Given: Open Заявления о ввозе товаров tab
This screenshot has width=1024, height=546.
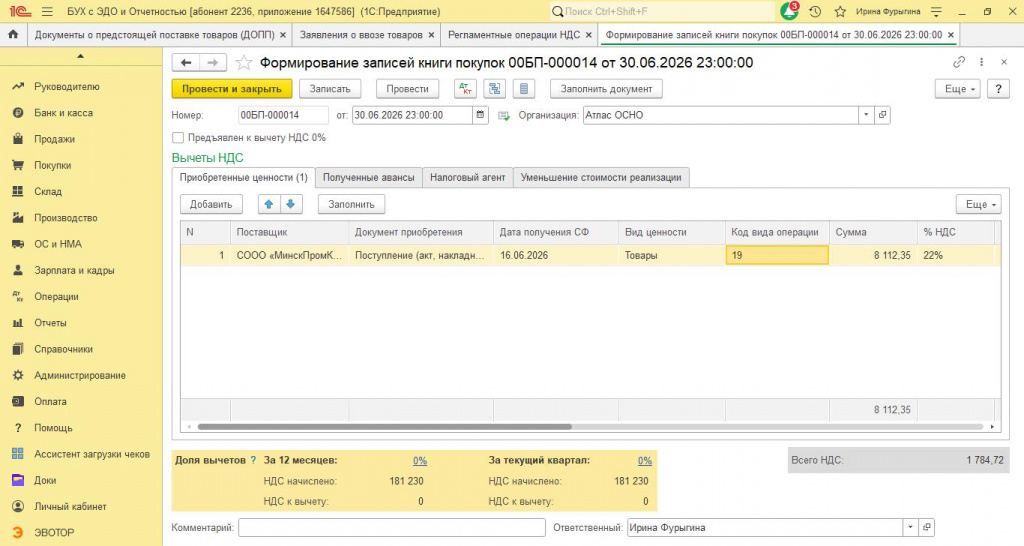Looking at the screenshot, I should point(361,35).
